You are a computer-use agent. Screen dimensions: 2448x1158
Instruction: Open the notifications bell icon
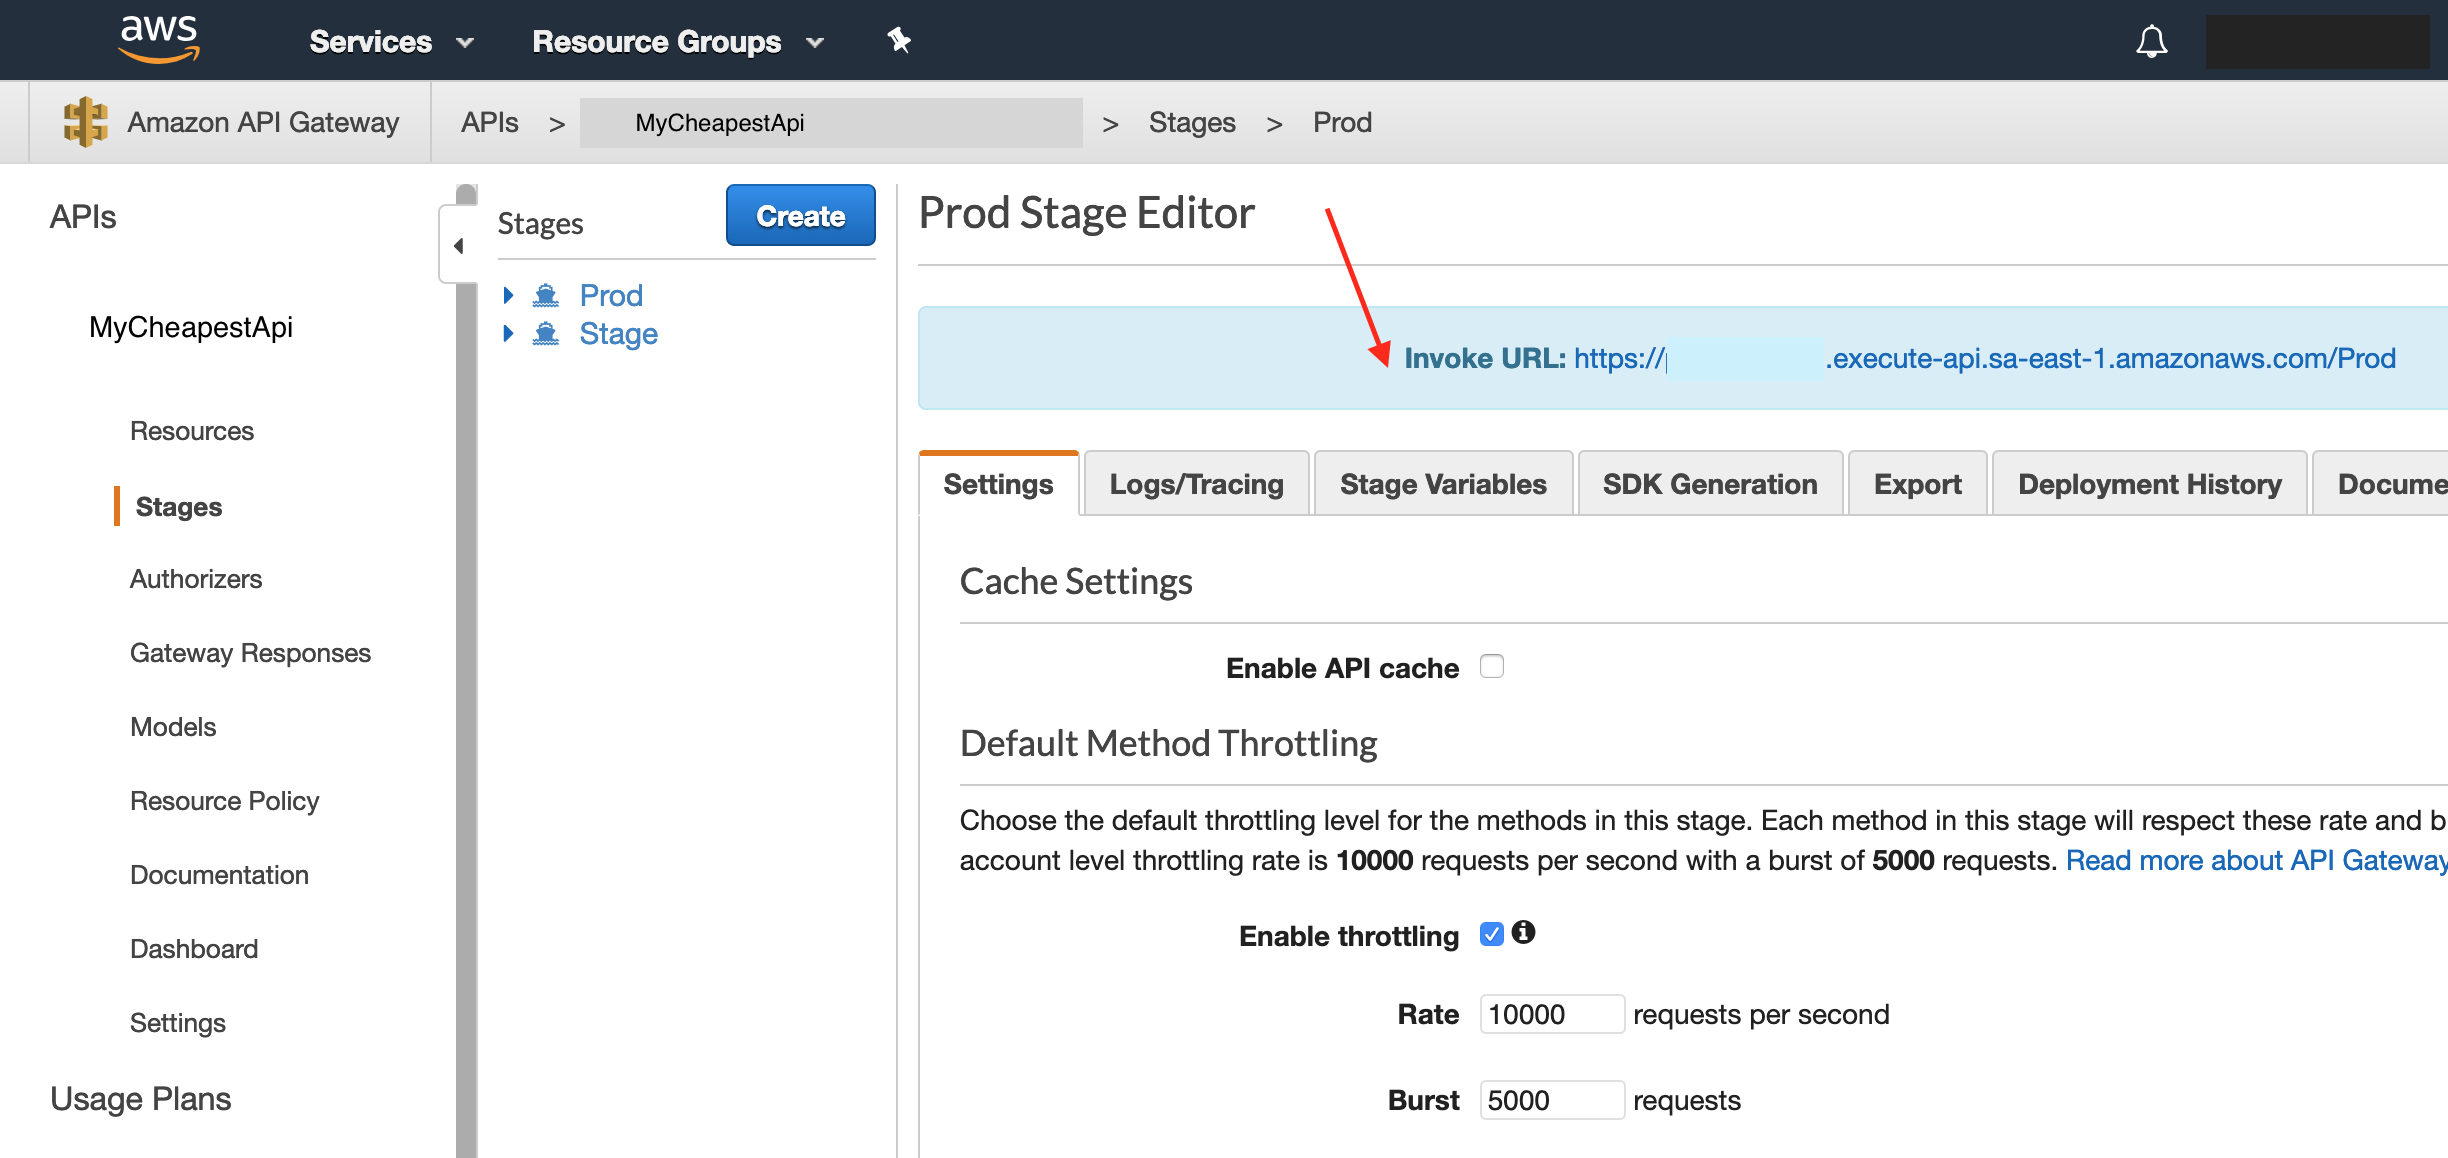point(2151,42)
